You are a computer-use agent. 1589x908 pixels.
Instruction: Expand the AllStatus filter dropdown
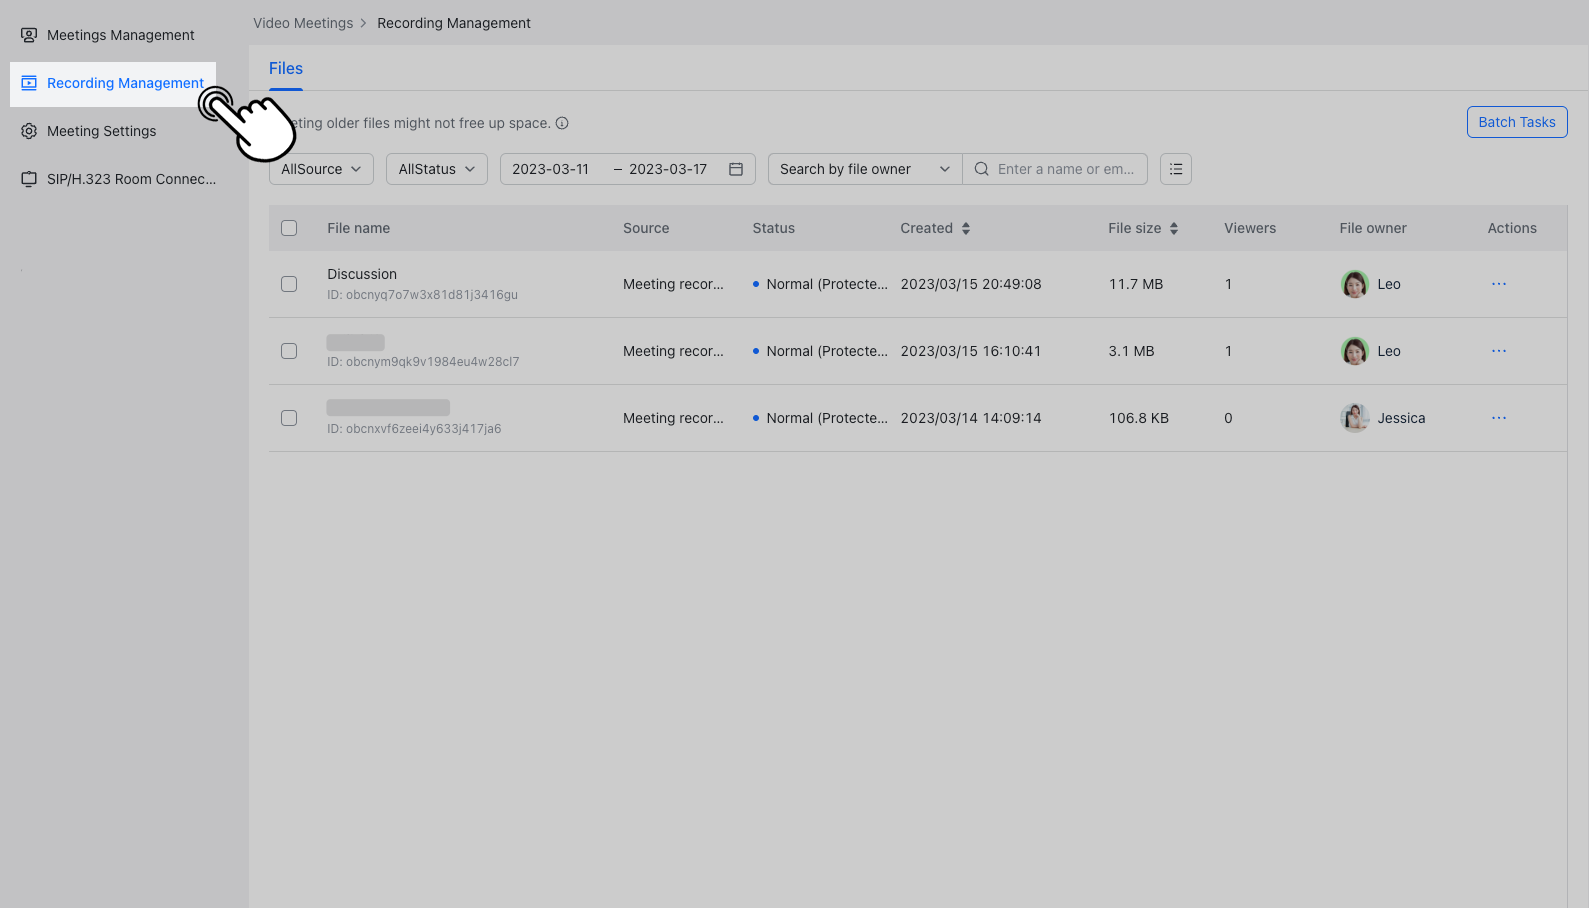click(436, 169)
